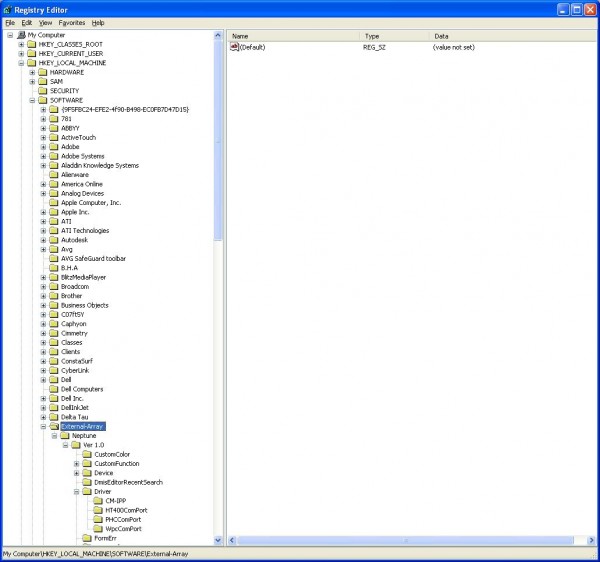Click the values pane scroll right arrow

[591, 540]
